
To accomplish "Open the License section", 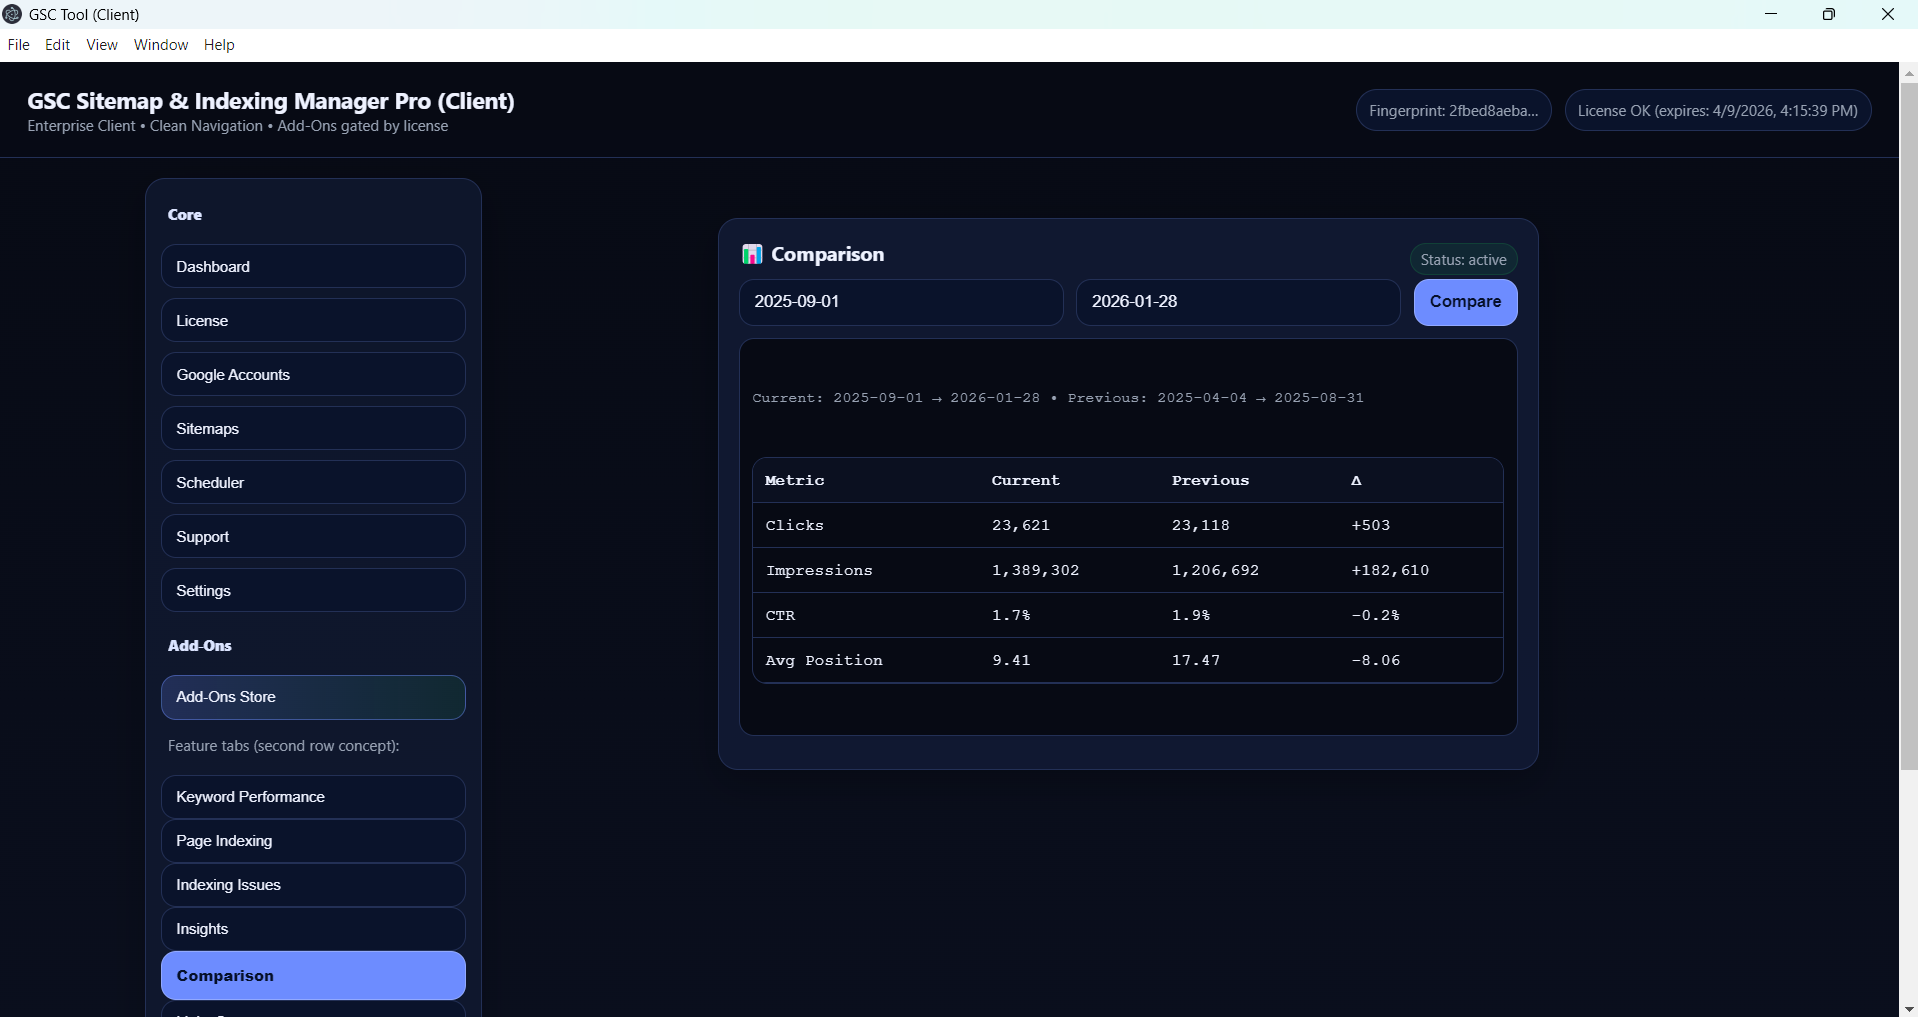I will pyautogui.click(x=313, y=321).
